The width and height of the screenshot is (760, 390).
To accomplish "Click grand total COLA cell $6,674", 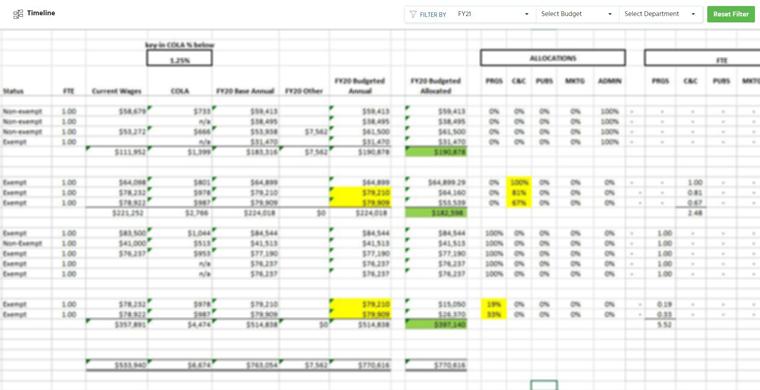I will click(x=180, y=365).
